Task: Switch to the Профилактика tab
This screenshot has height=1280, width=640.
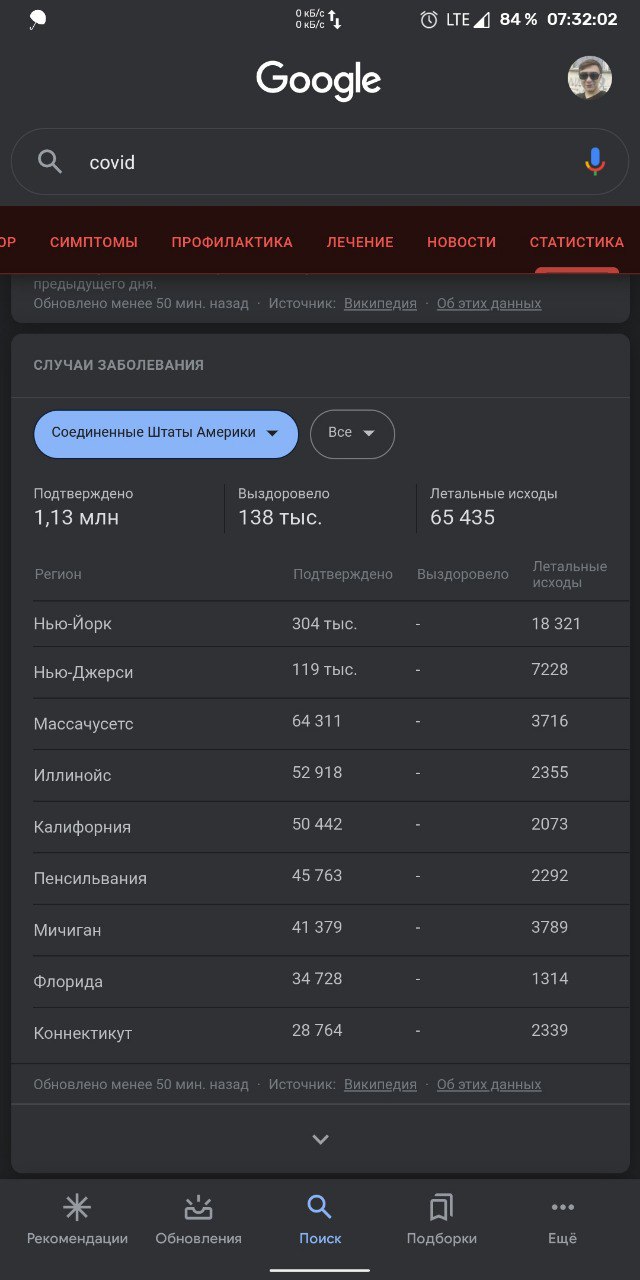Action: tap(232, 242)
